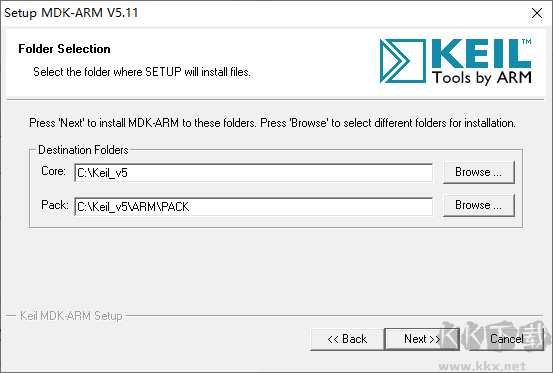The height and width of the screenshot is (373, 553).
Task: Click the 'Destination Folders' group label
Action: [83, 150]
